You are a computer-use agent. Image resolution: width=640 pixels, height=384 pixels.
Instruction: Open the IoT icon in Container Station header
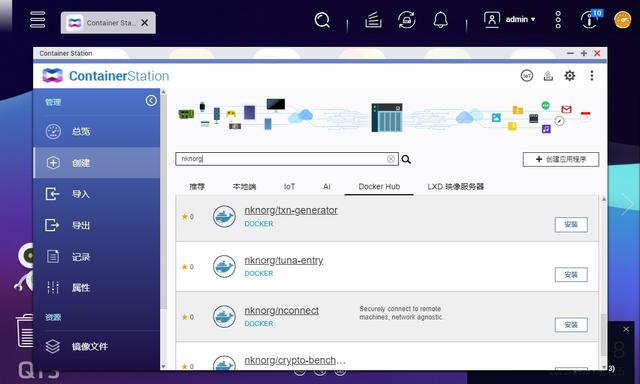(x=527, y=75)
